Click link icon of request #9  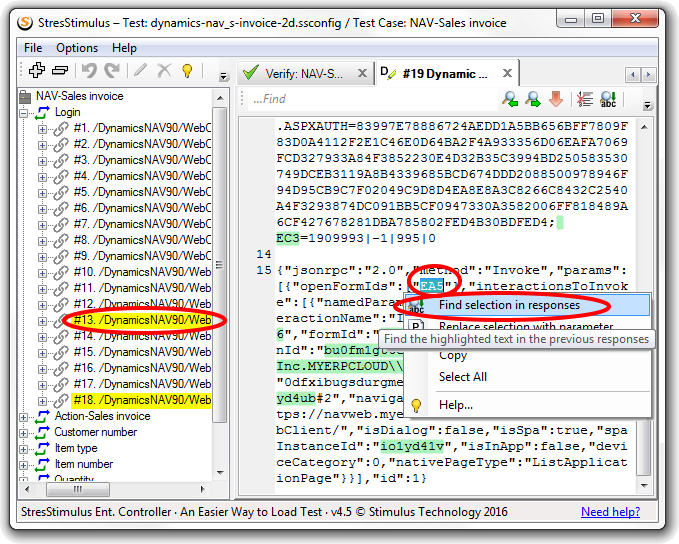coord(61,256)
